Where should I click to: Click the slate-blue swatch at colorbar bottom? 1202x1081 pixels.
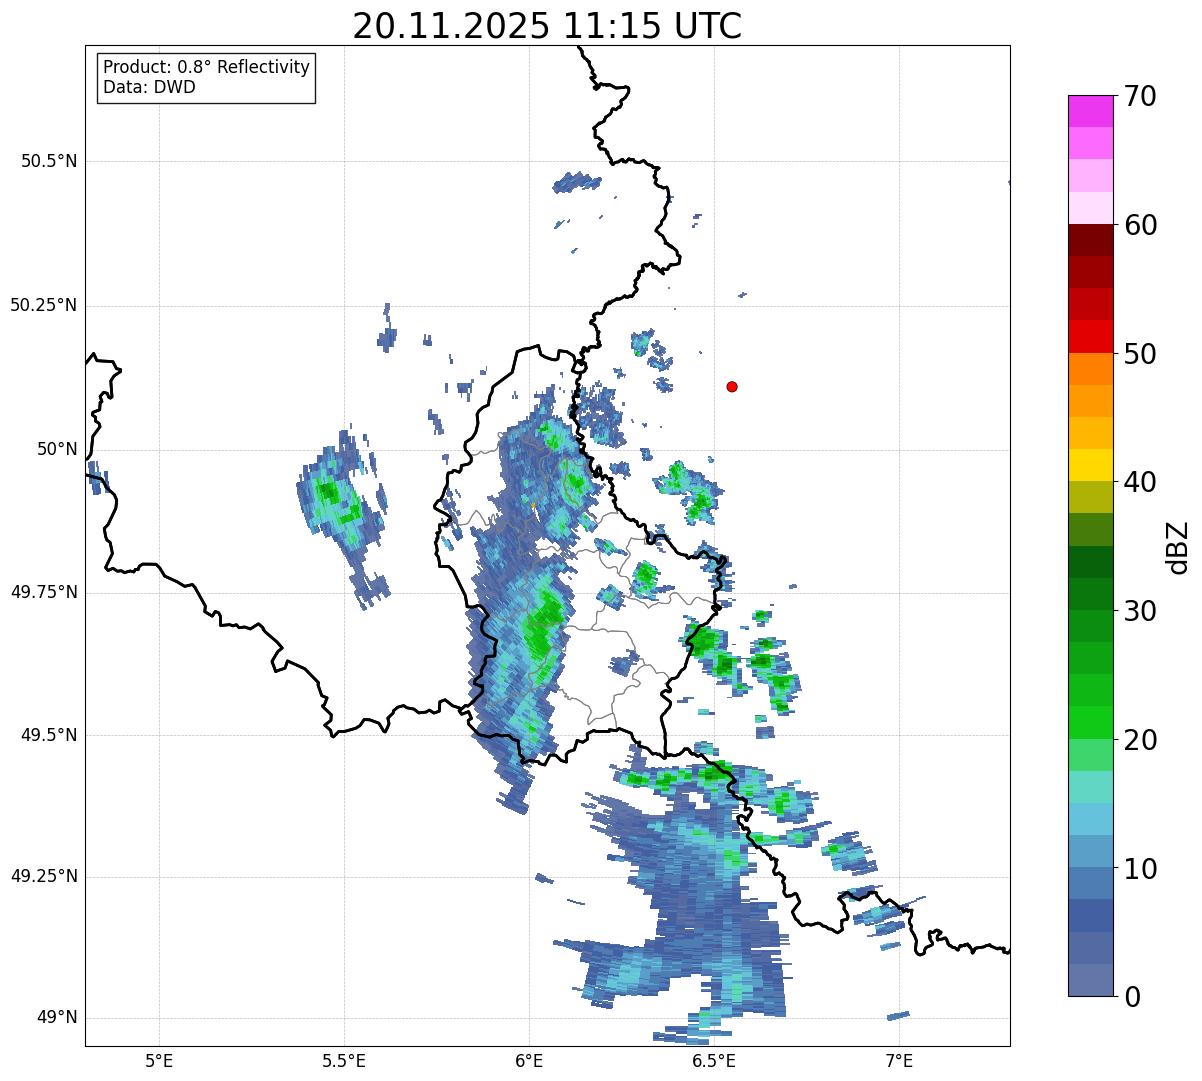1090,980
